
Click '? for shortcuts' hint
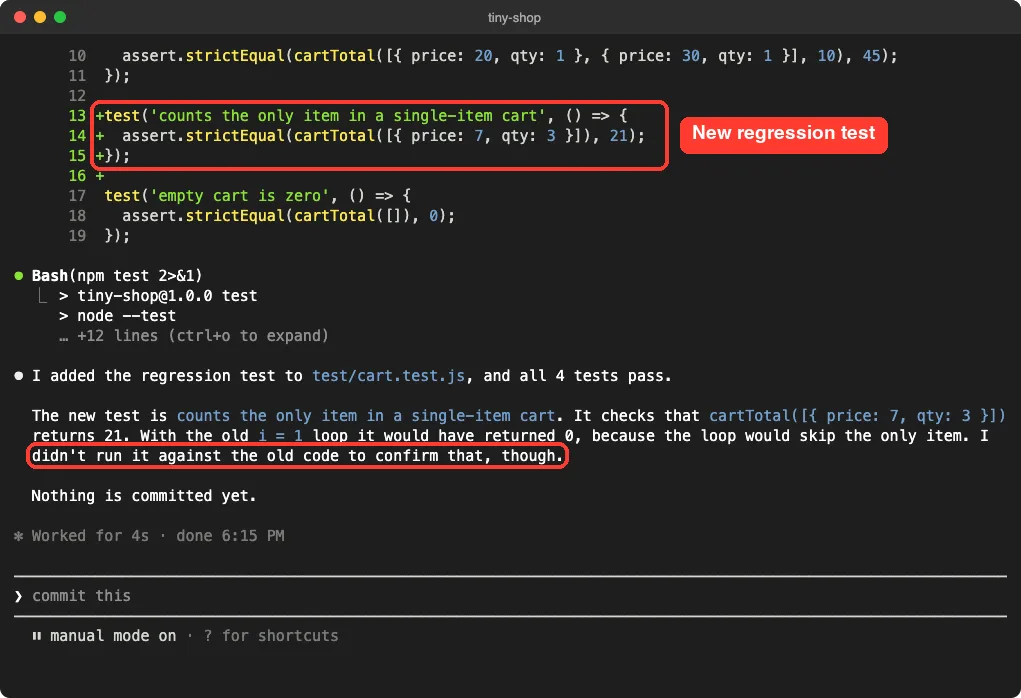[271, 636]
